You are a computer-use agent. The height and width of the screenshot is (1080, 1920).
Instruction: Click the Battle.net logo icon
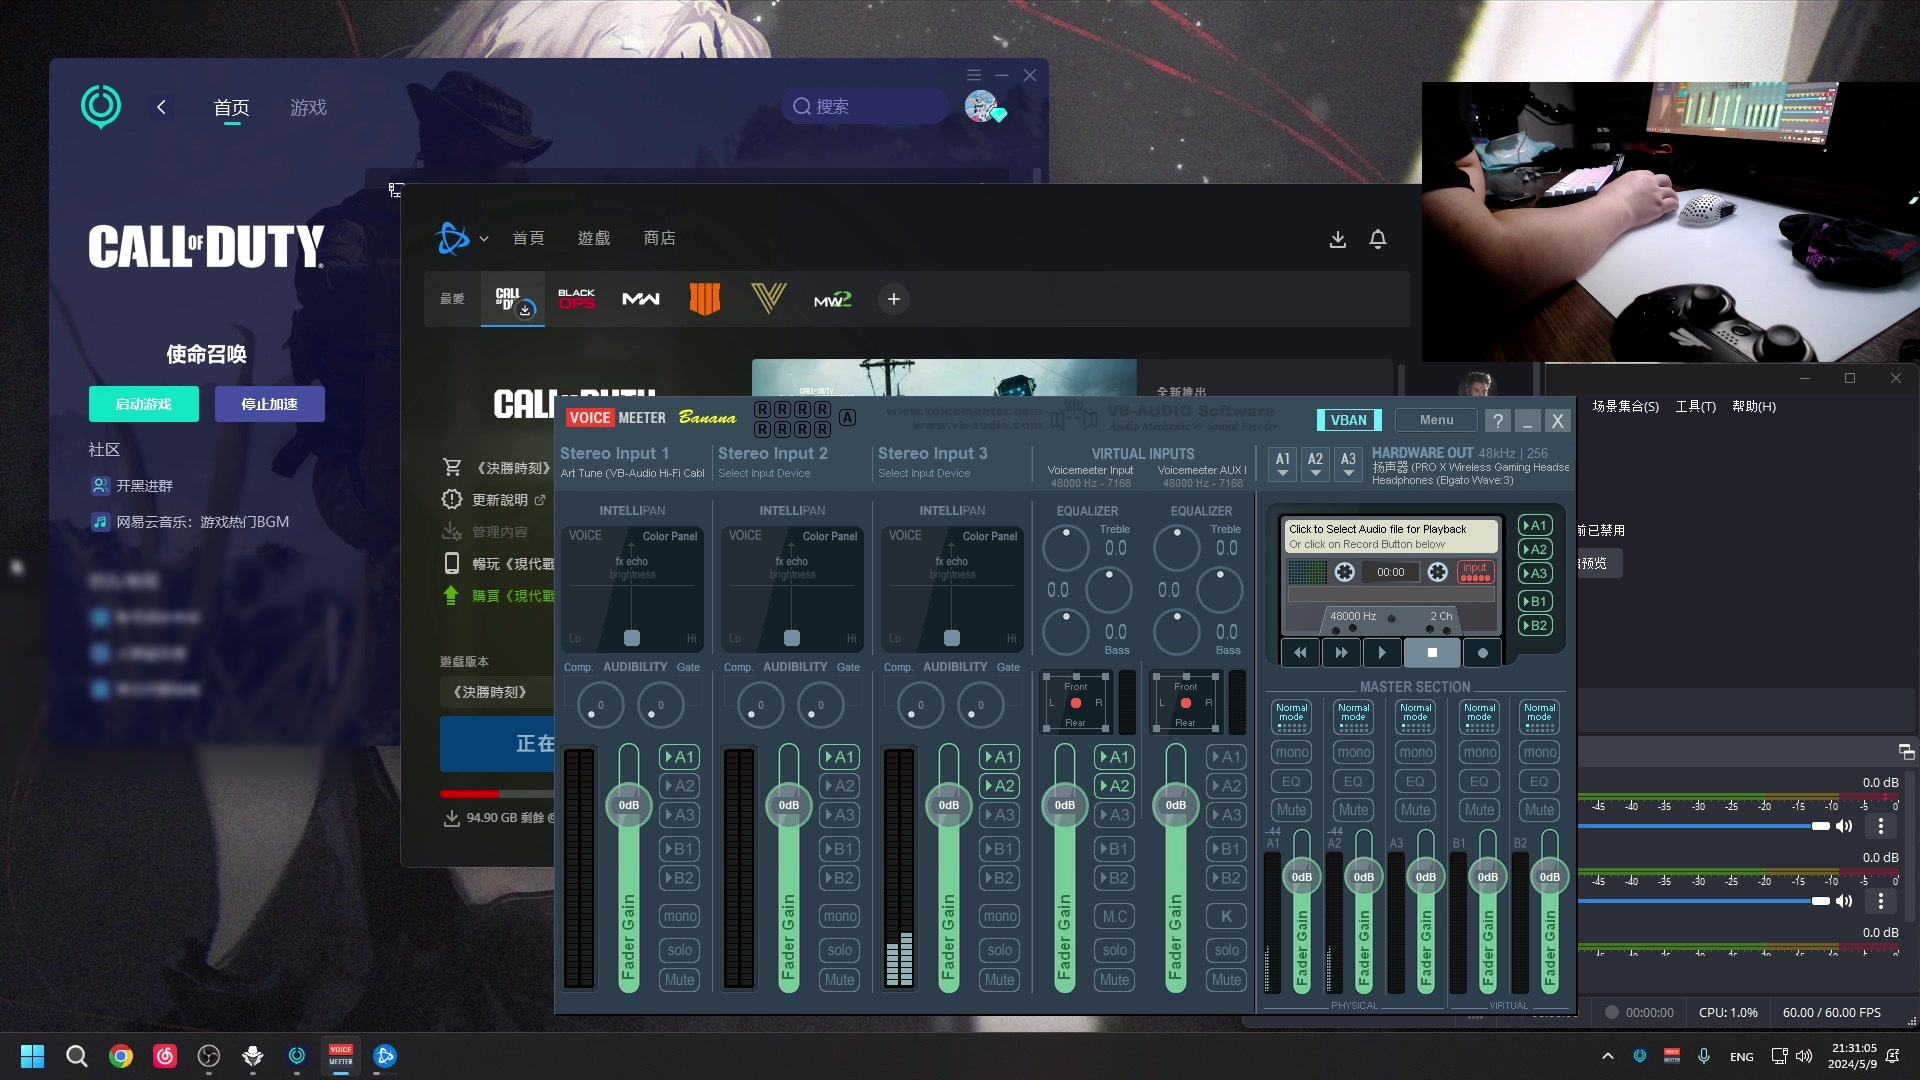tap(452, 238)
